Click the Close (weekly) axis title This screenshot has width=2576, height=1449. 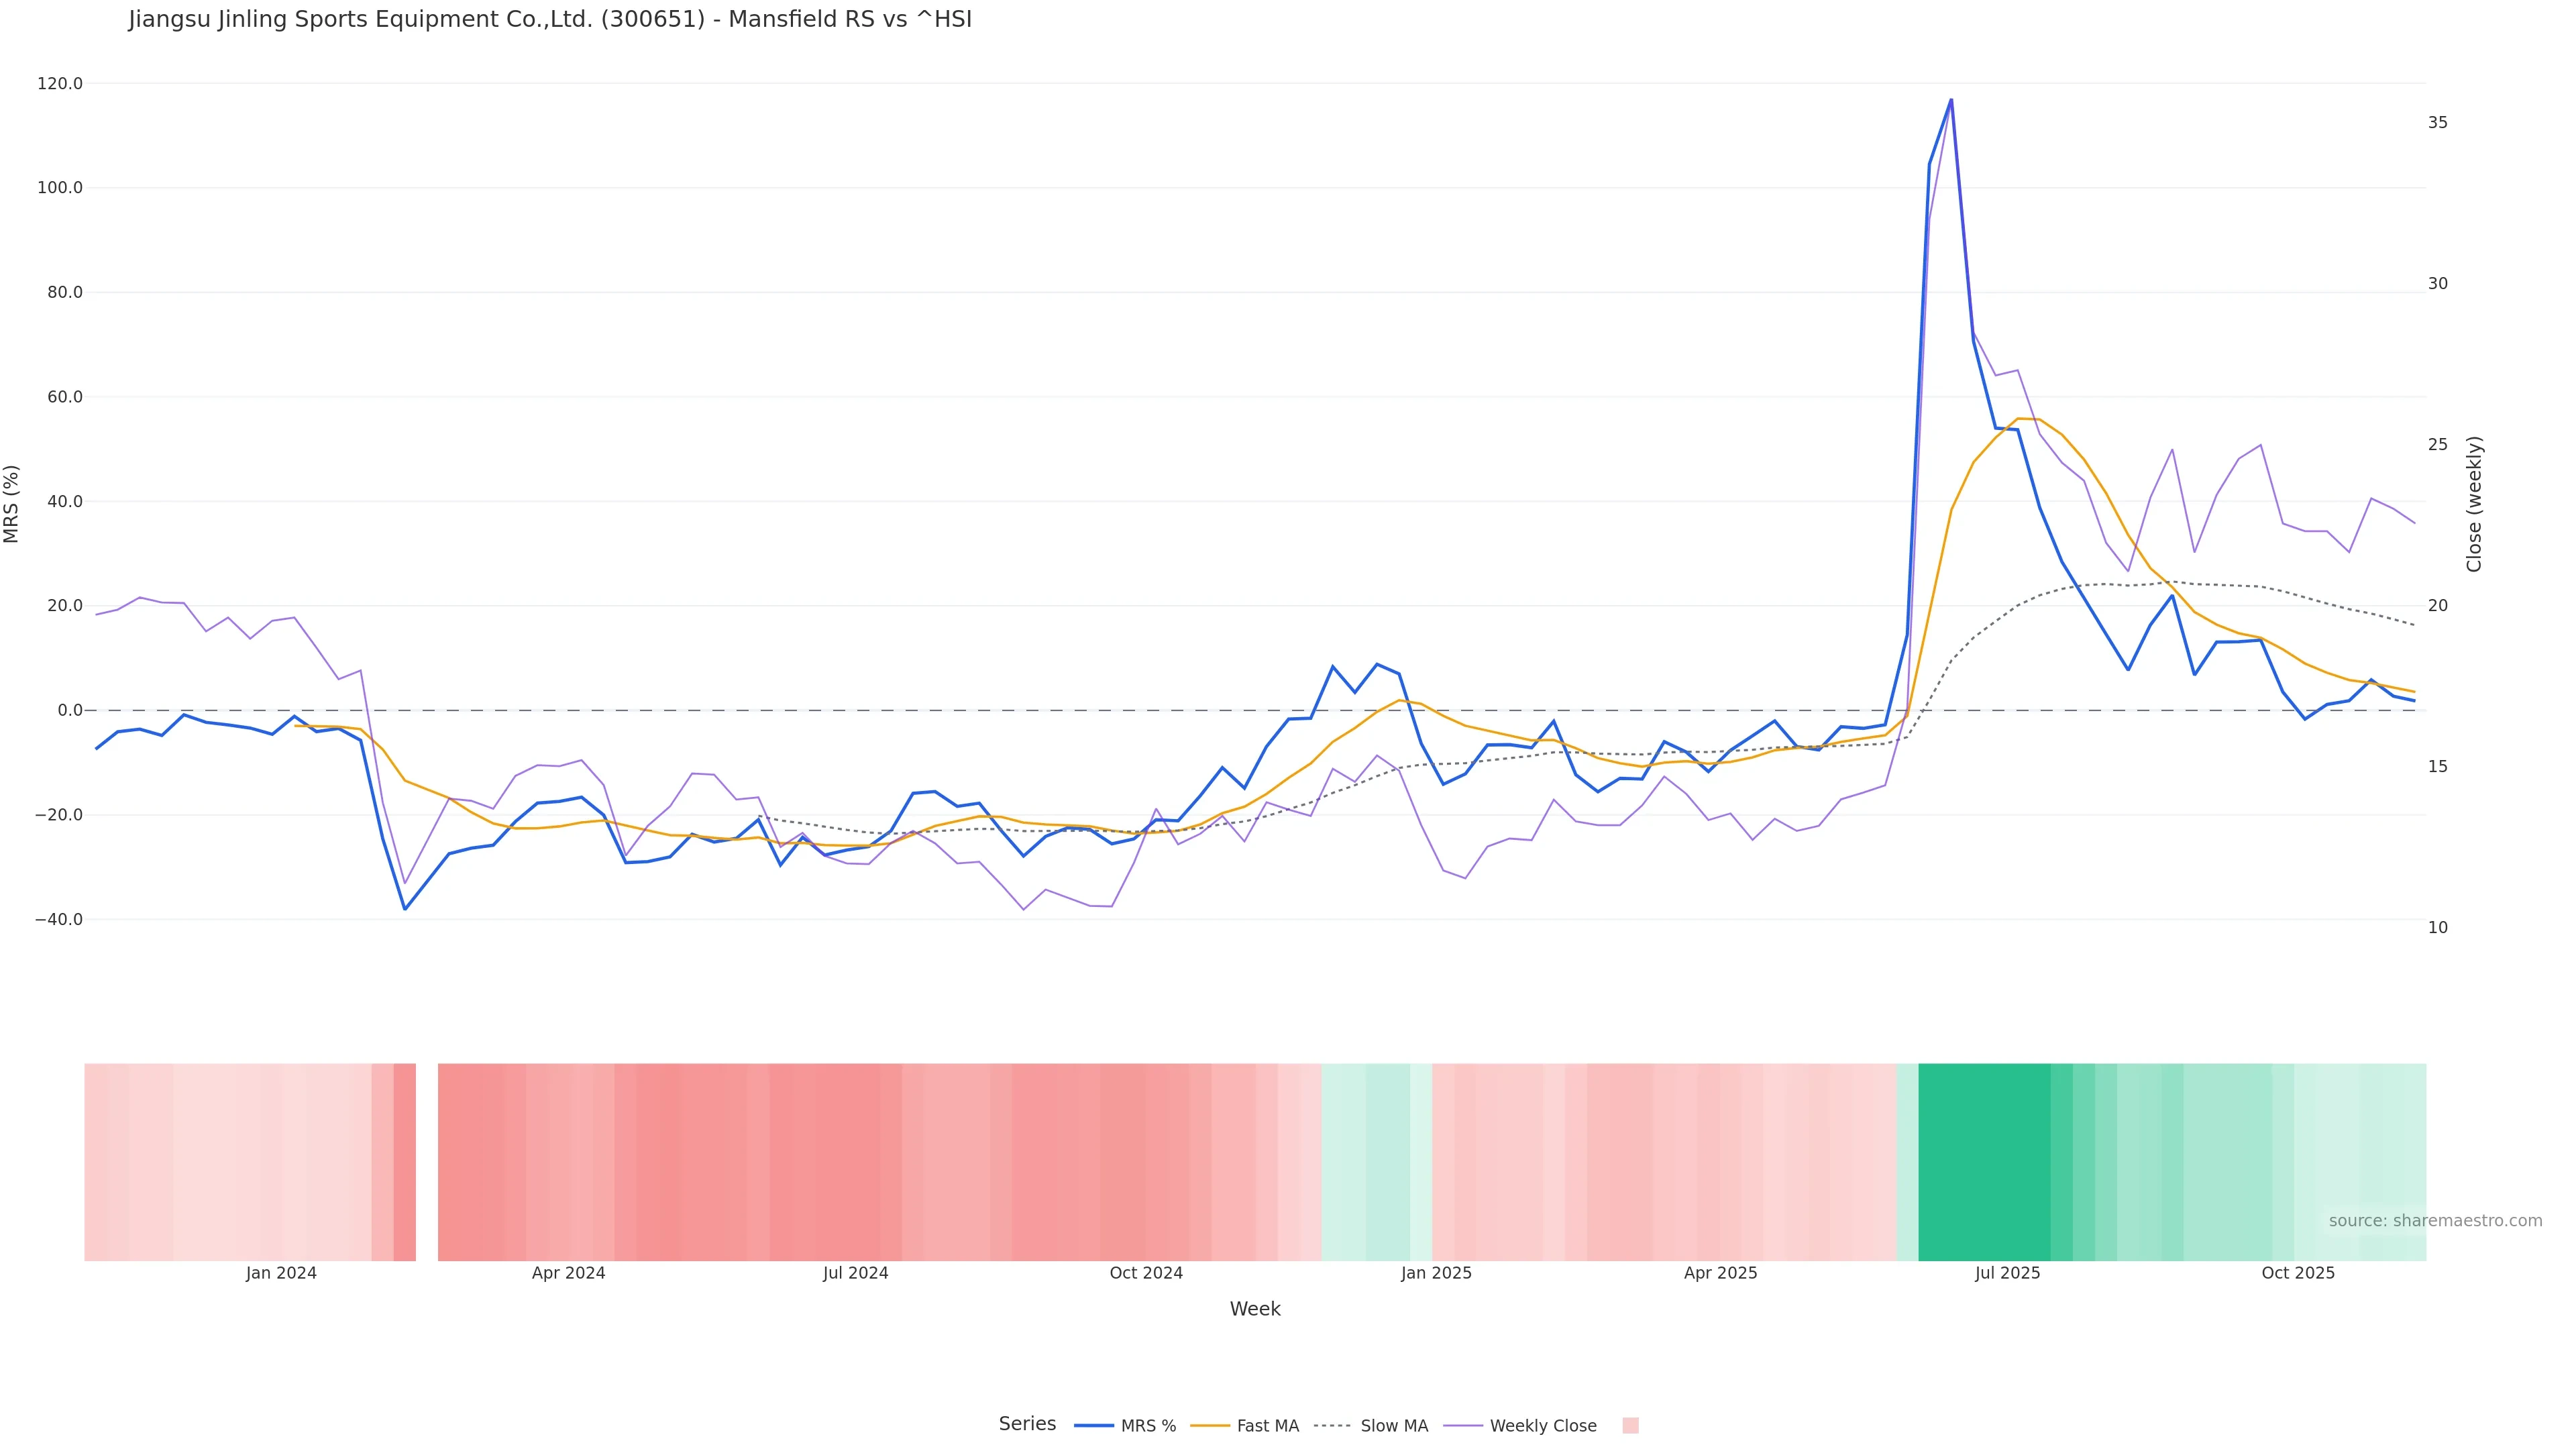tap(2474, 504)
